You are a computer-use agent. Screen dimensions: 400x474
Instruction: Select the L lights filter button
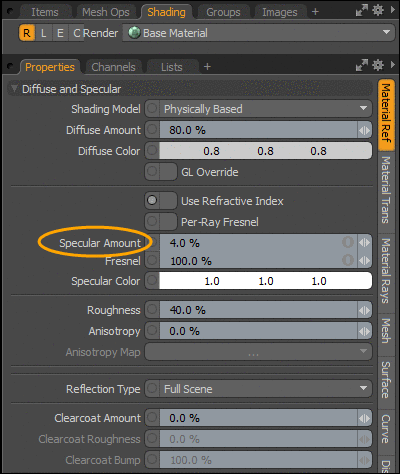coord(43,33)
